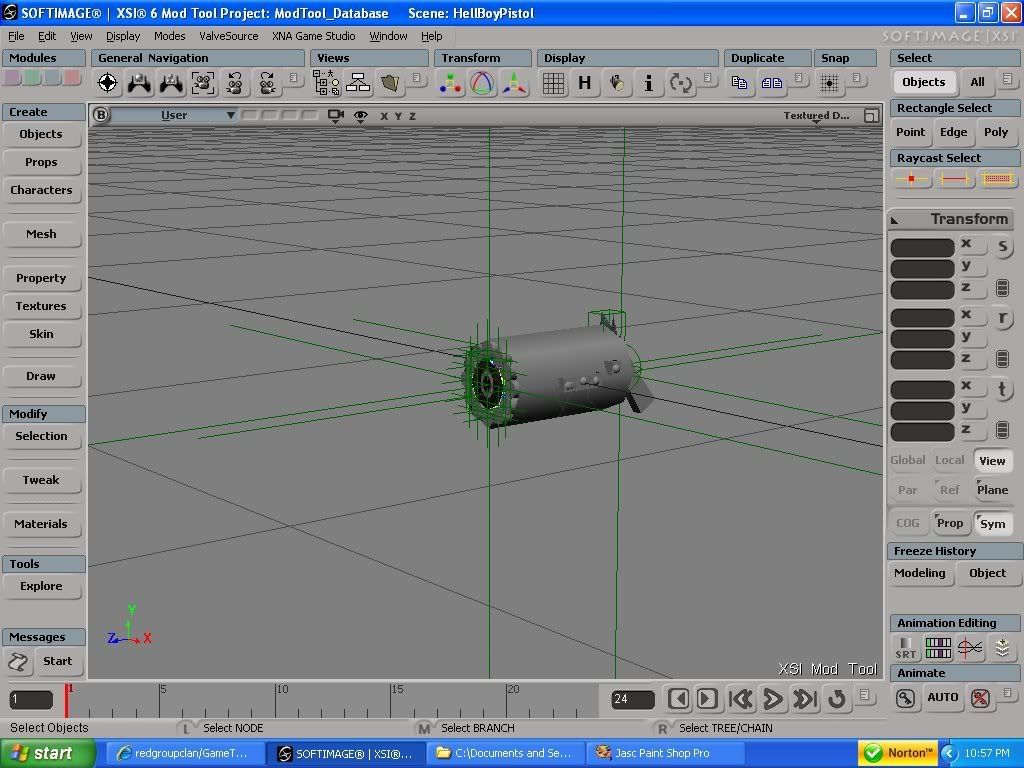This screenshot has width=1024, height=768.
Task: Open the Objects create menu
Action: tap(41, 134)
